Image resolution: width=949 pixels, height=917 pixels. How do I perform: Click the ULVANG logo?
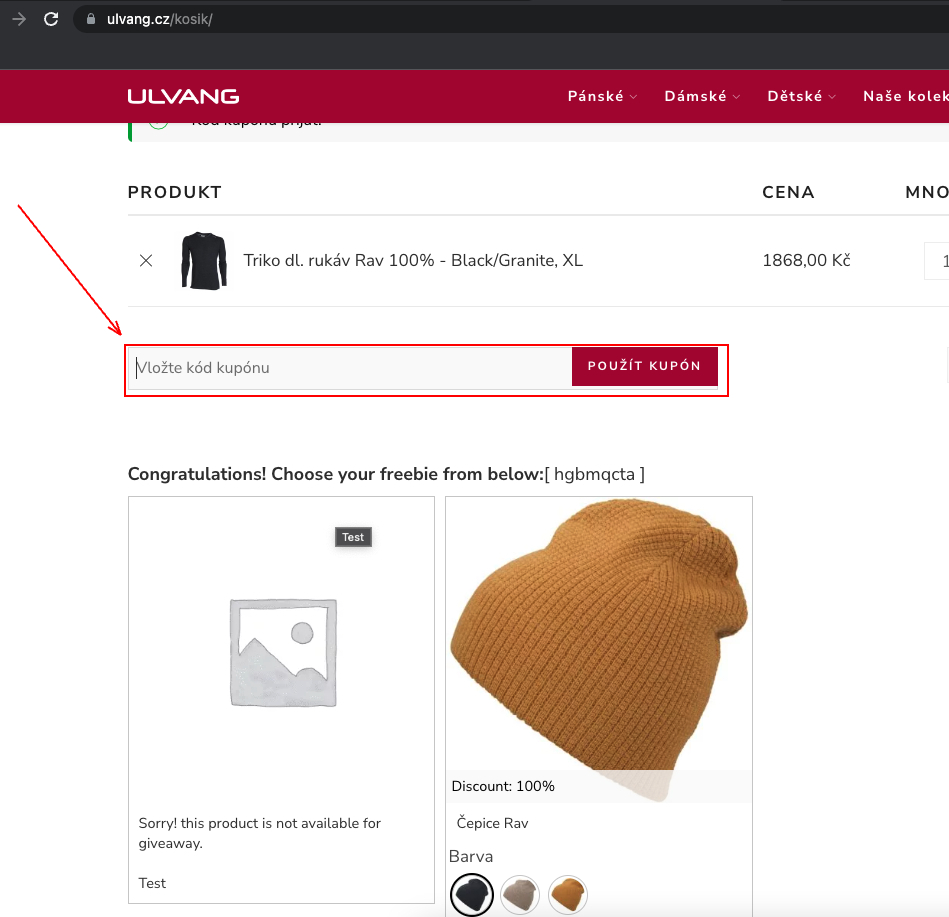[183, 96]
